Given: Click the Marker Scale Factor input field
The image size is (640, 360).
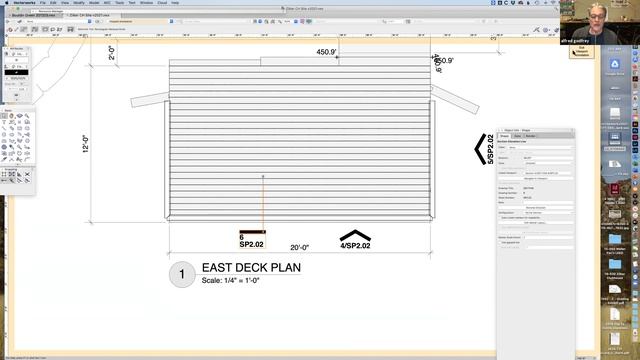Looking at the screenshot, I should [x=548, y=237].
